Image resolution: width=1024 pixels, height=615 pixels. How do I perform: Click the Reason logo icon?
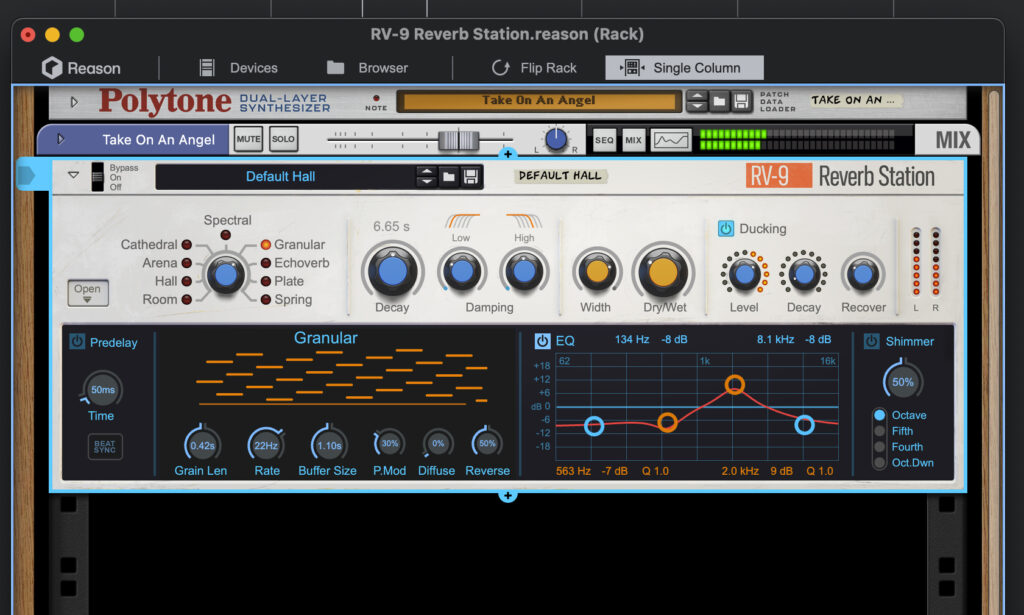point(52,68)
